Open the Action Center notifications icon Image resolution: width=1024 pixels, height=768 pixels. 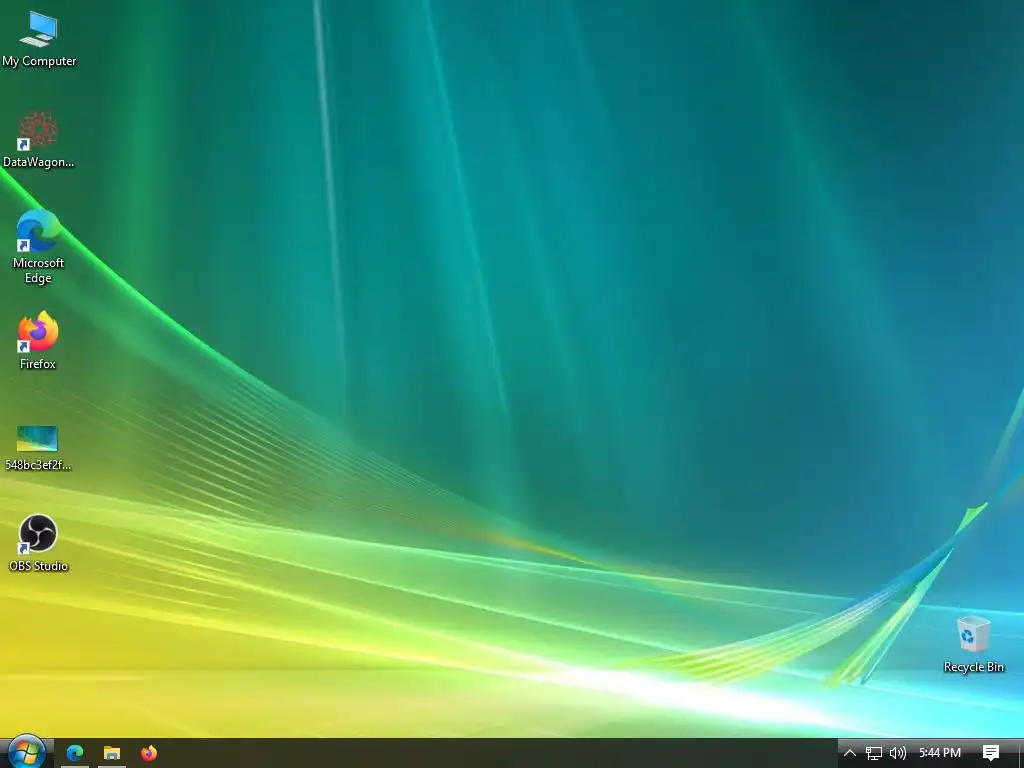tap(991, 753)
